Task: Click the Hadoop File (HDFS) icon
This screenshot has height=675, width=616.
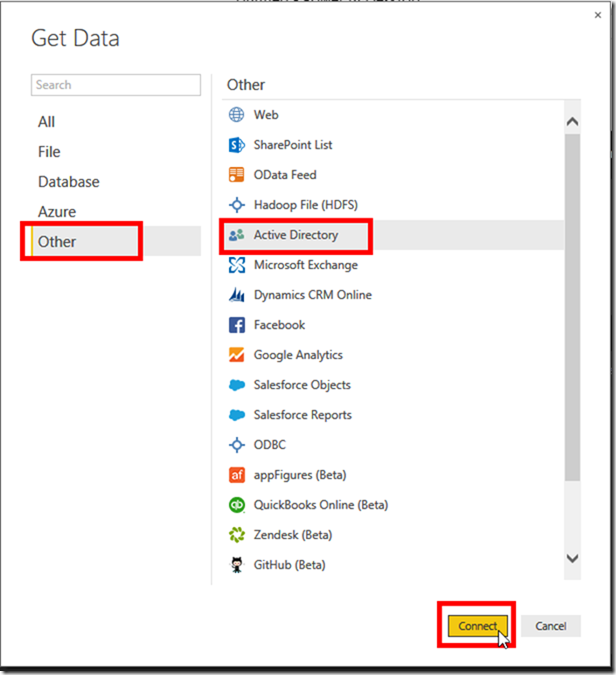Action: click(x=237, y=205)
